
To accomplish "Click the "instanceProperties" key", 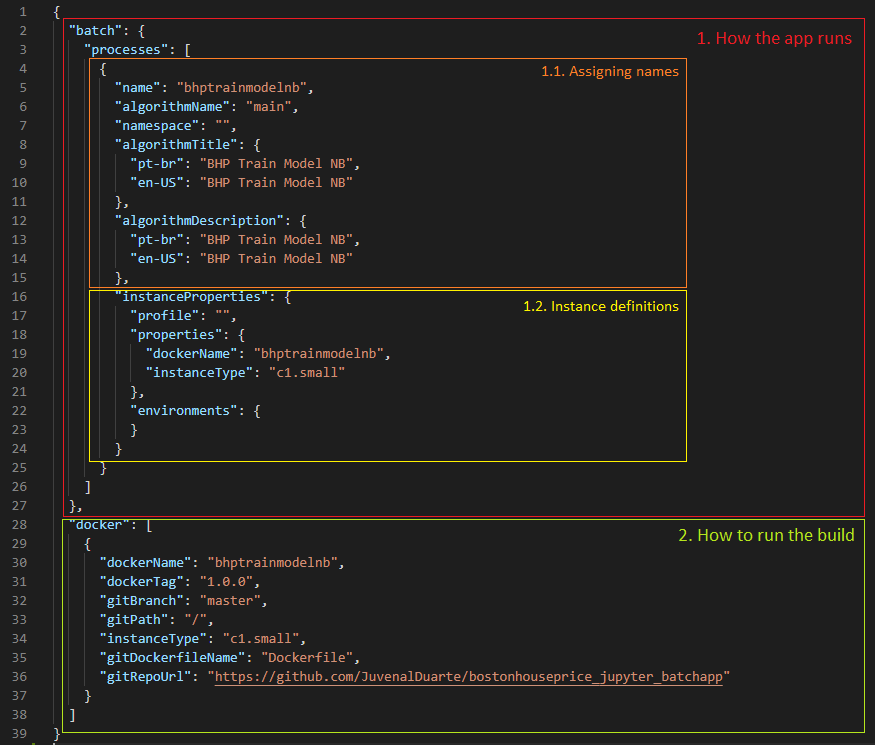I will pyautogui.click(x=191, y=296).
